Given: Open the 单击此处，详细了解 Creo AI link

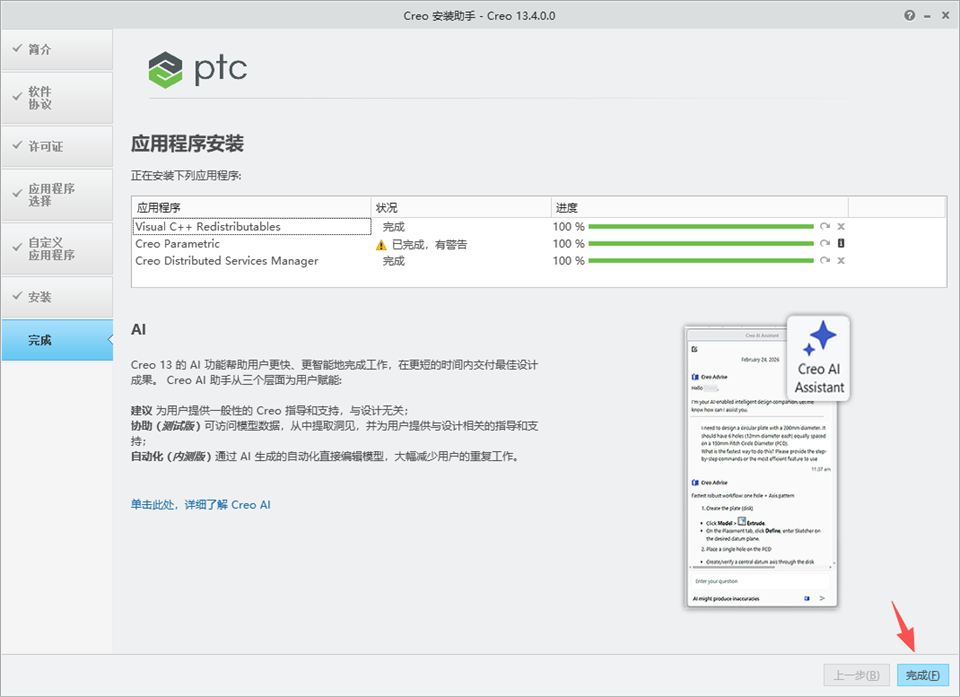Looking at the screenshot, I should point(200,505).
